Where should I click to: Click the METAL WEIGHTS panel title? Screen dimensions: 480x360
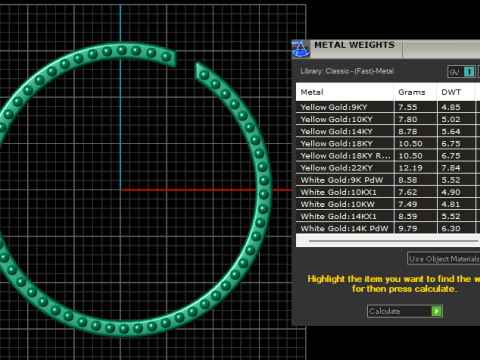[x=354, y=45]
